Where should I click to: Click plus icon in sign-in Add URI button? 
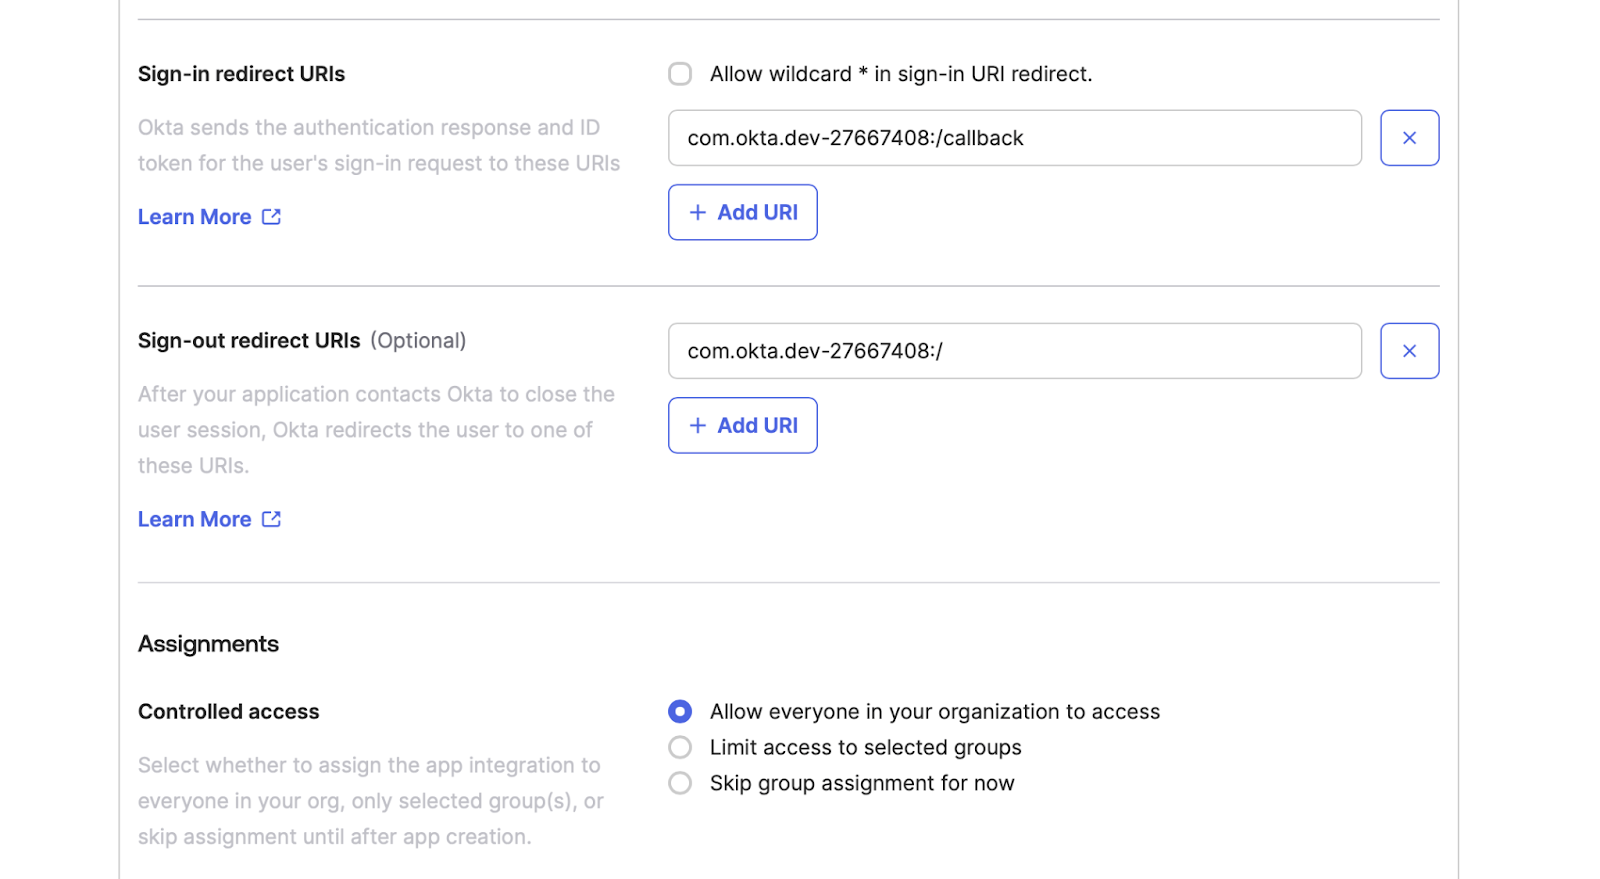click(698, 212)
